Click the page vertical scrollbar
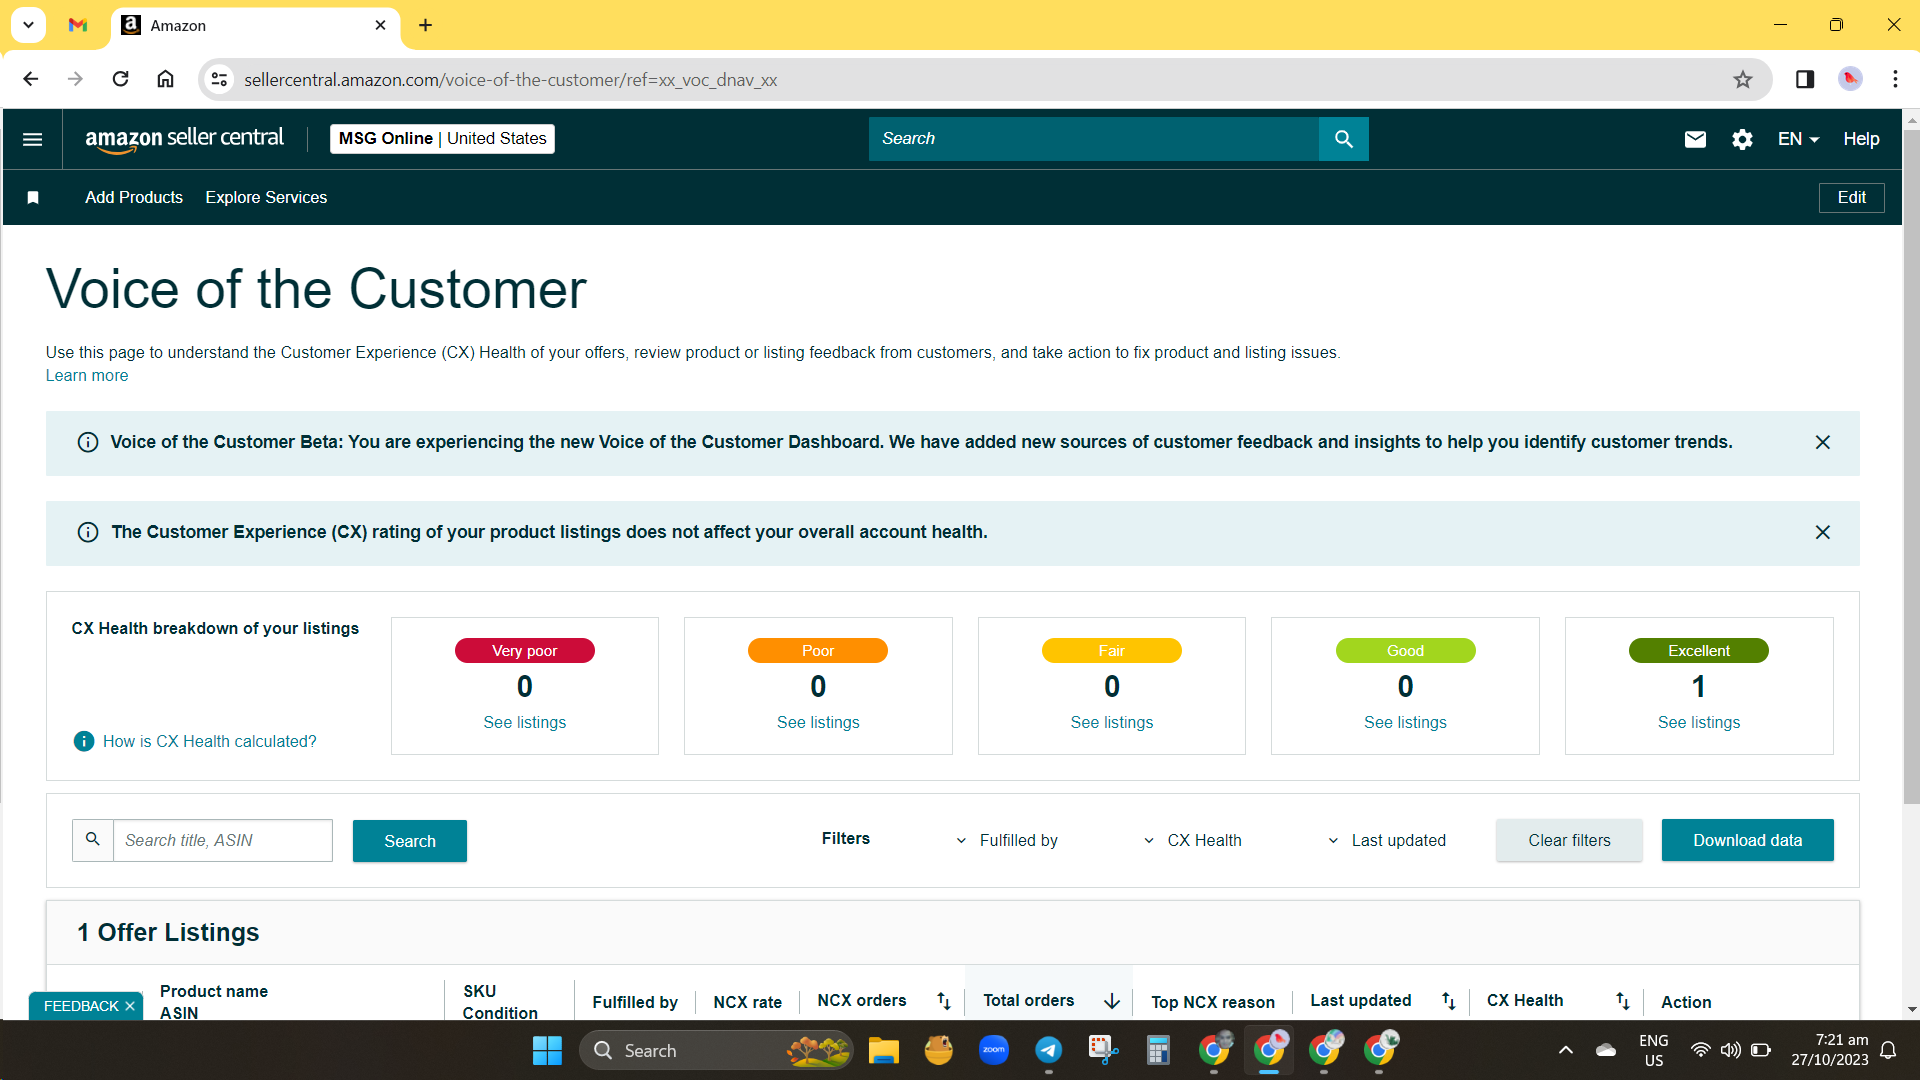 (1911, 465)
